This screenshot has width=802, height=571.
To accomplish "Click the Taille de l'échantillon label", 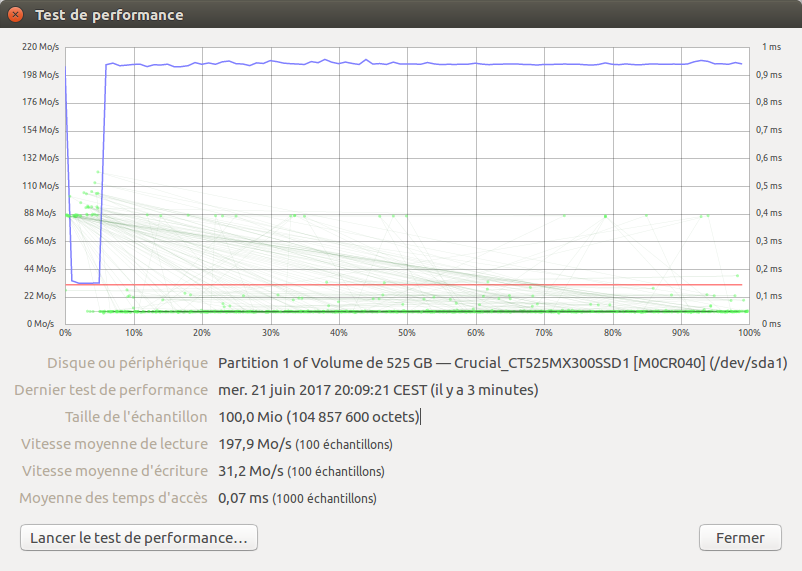I will [x=136, y=417].
